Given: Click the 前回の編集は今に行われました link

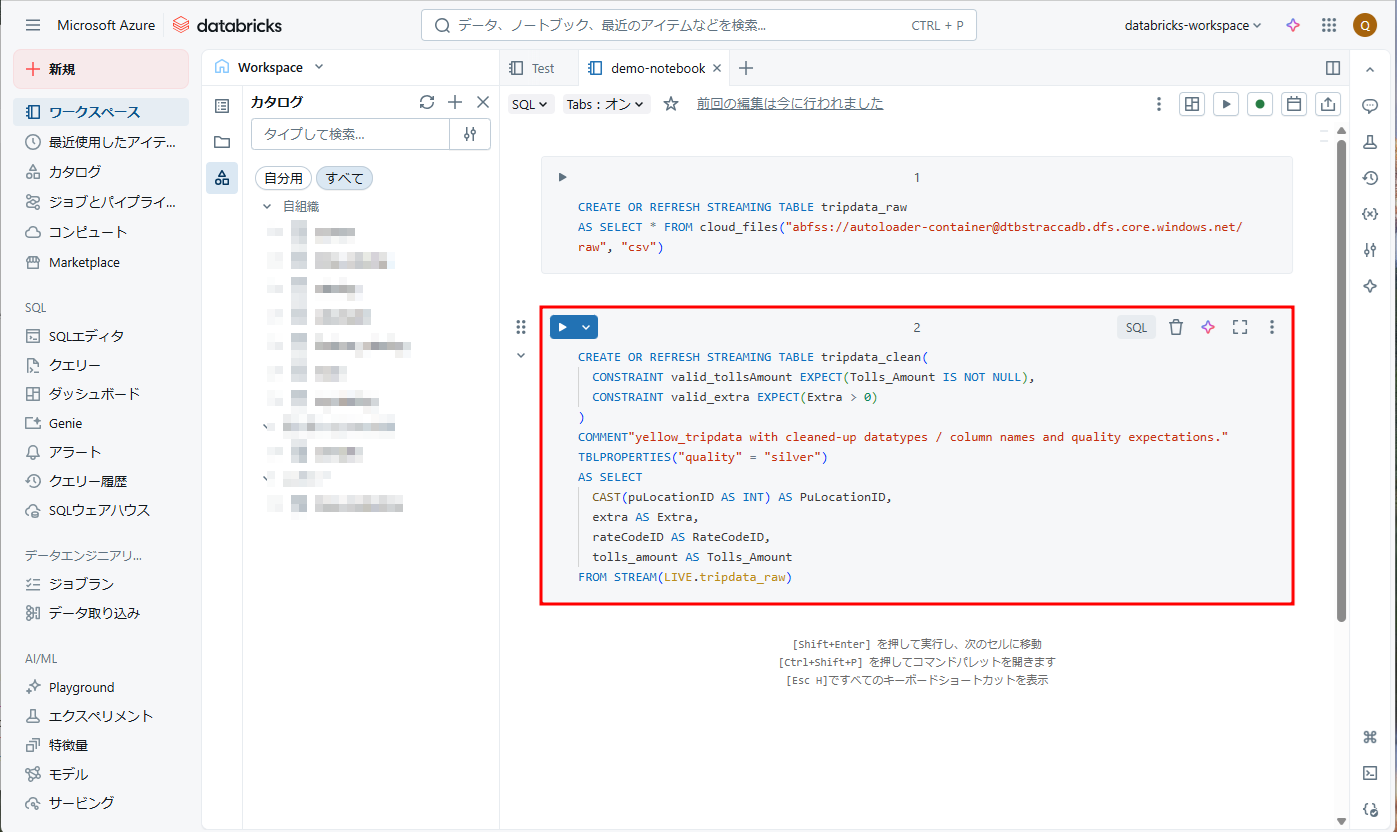Looking at the screenshot, I should tap(790, 103).
